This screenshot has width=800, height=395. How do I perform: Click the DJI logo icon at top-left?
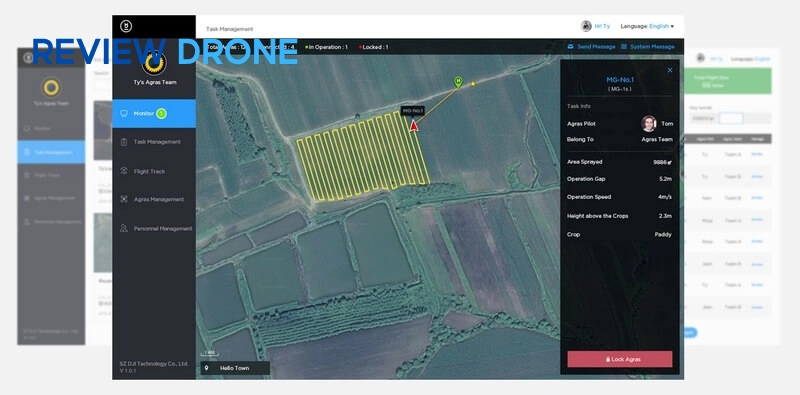126,26
